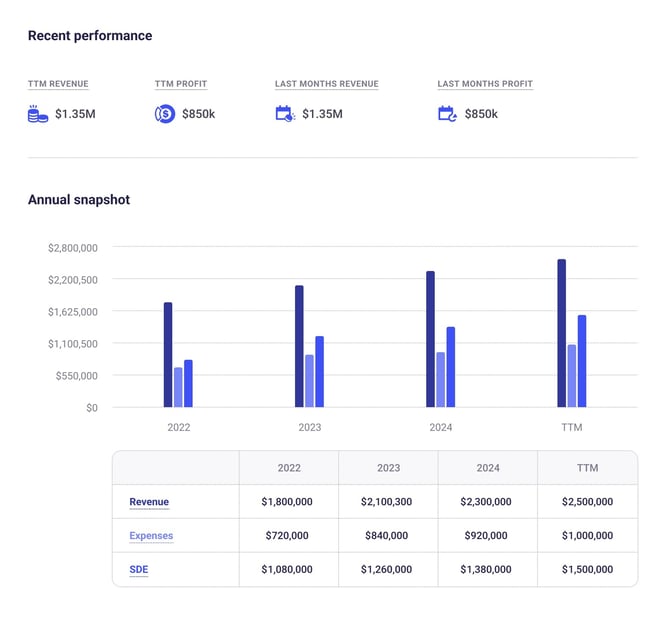Click the 2024 column header in table
Image resolution: width=670 pixels, height=617 pixels.
click(487, 468)
